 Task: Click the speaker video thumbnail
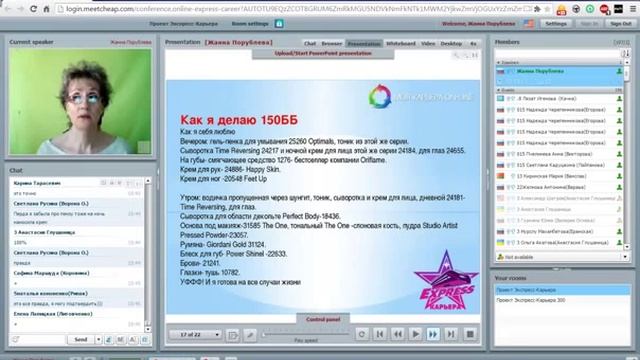point(80,102)
